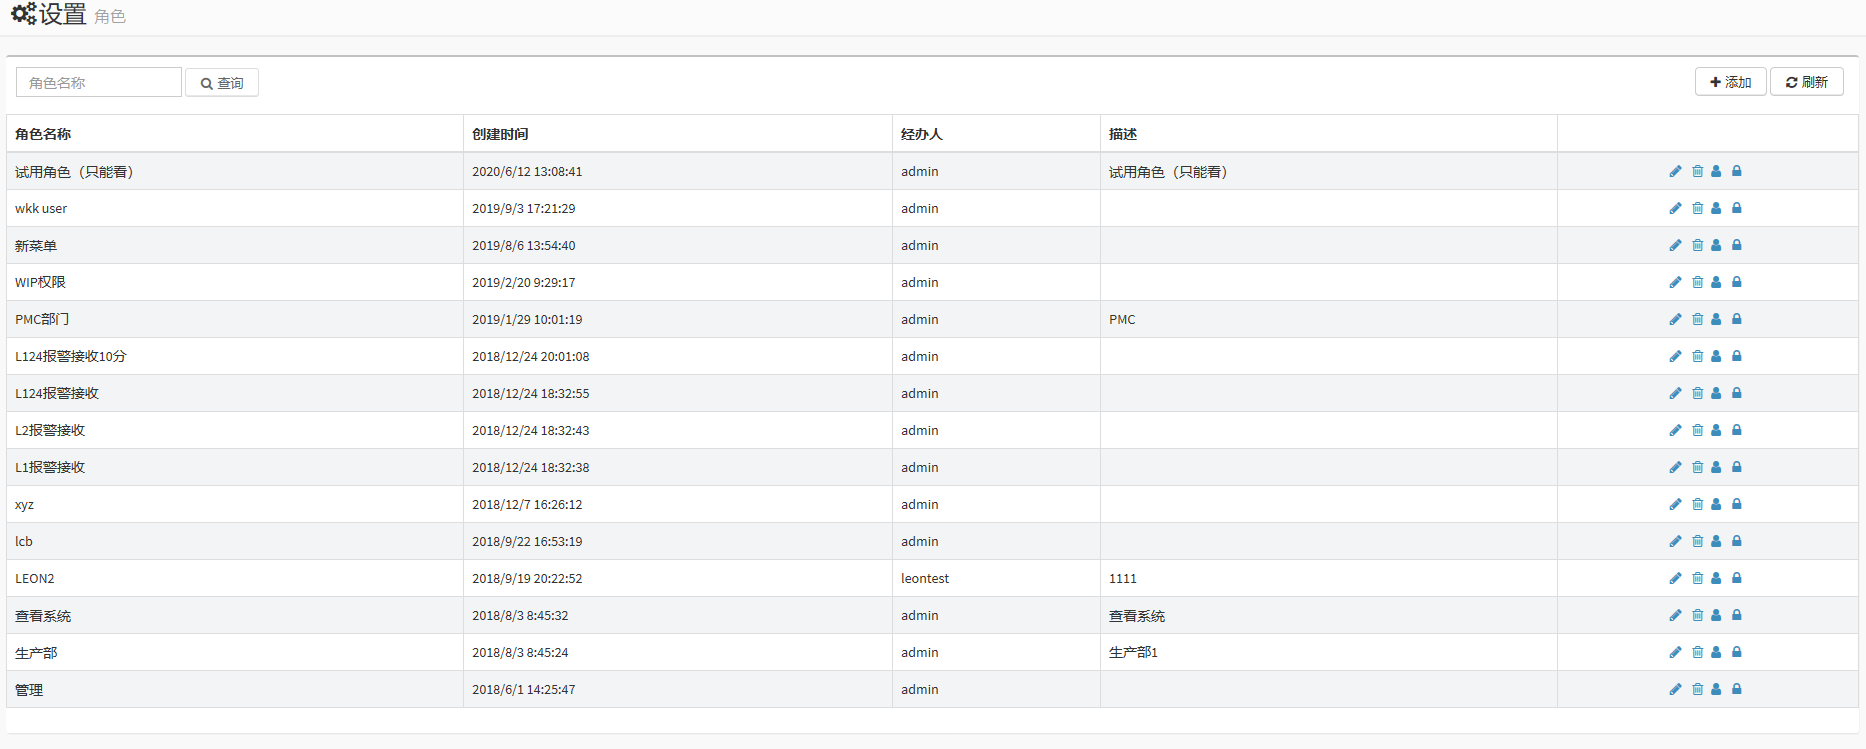Click the edit pencil icon for 生产部 row
The height and width of the screenshot is (749, 1866).
coord(1675,652)
